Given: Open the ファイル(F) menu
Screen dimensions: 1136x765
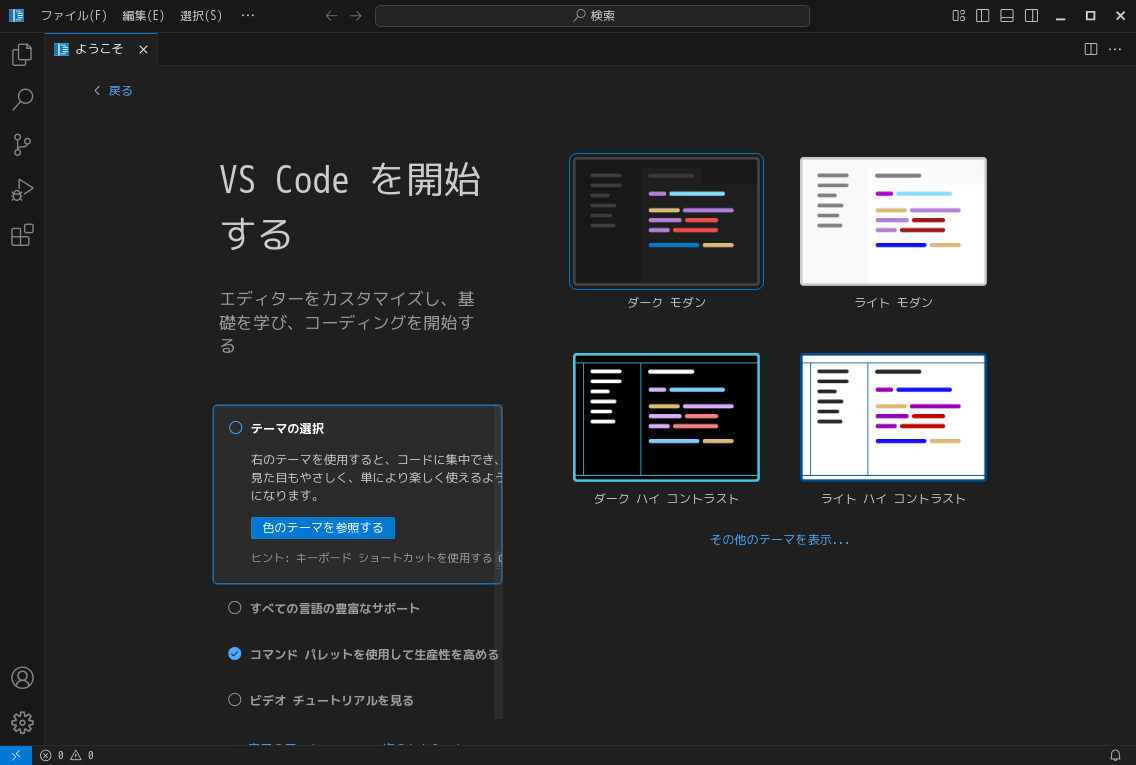Looking at the screenshot, I should pyautogui.click(x=74, y=15).
